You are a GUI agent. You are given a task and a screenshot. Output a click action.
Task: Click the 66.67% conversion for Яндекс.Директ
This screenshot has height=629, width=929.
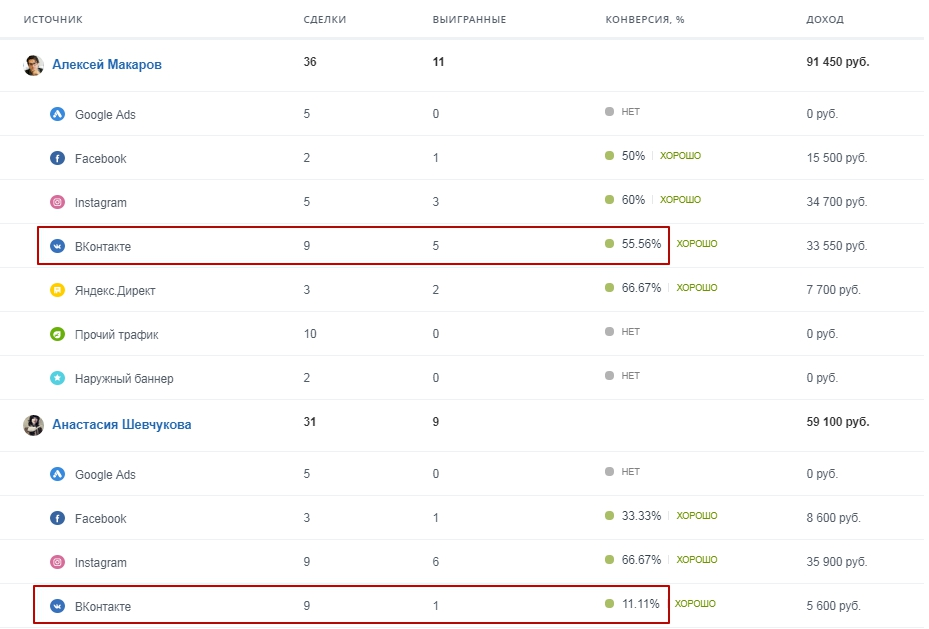[x=641, y=288]
